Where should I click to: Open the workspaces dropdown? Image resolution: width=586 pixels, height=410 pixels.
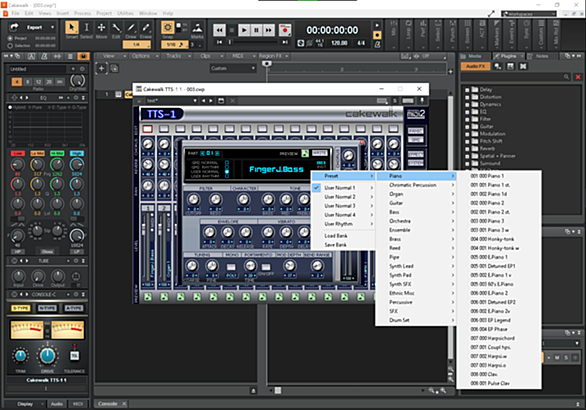tap(528, 14)
